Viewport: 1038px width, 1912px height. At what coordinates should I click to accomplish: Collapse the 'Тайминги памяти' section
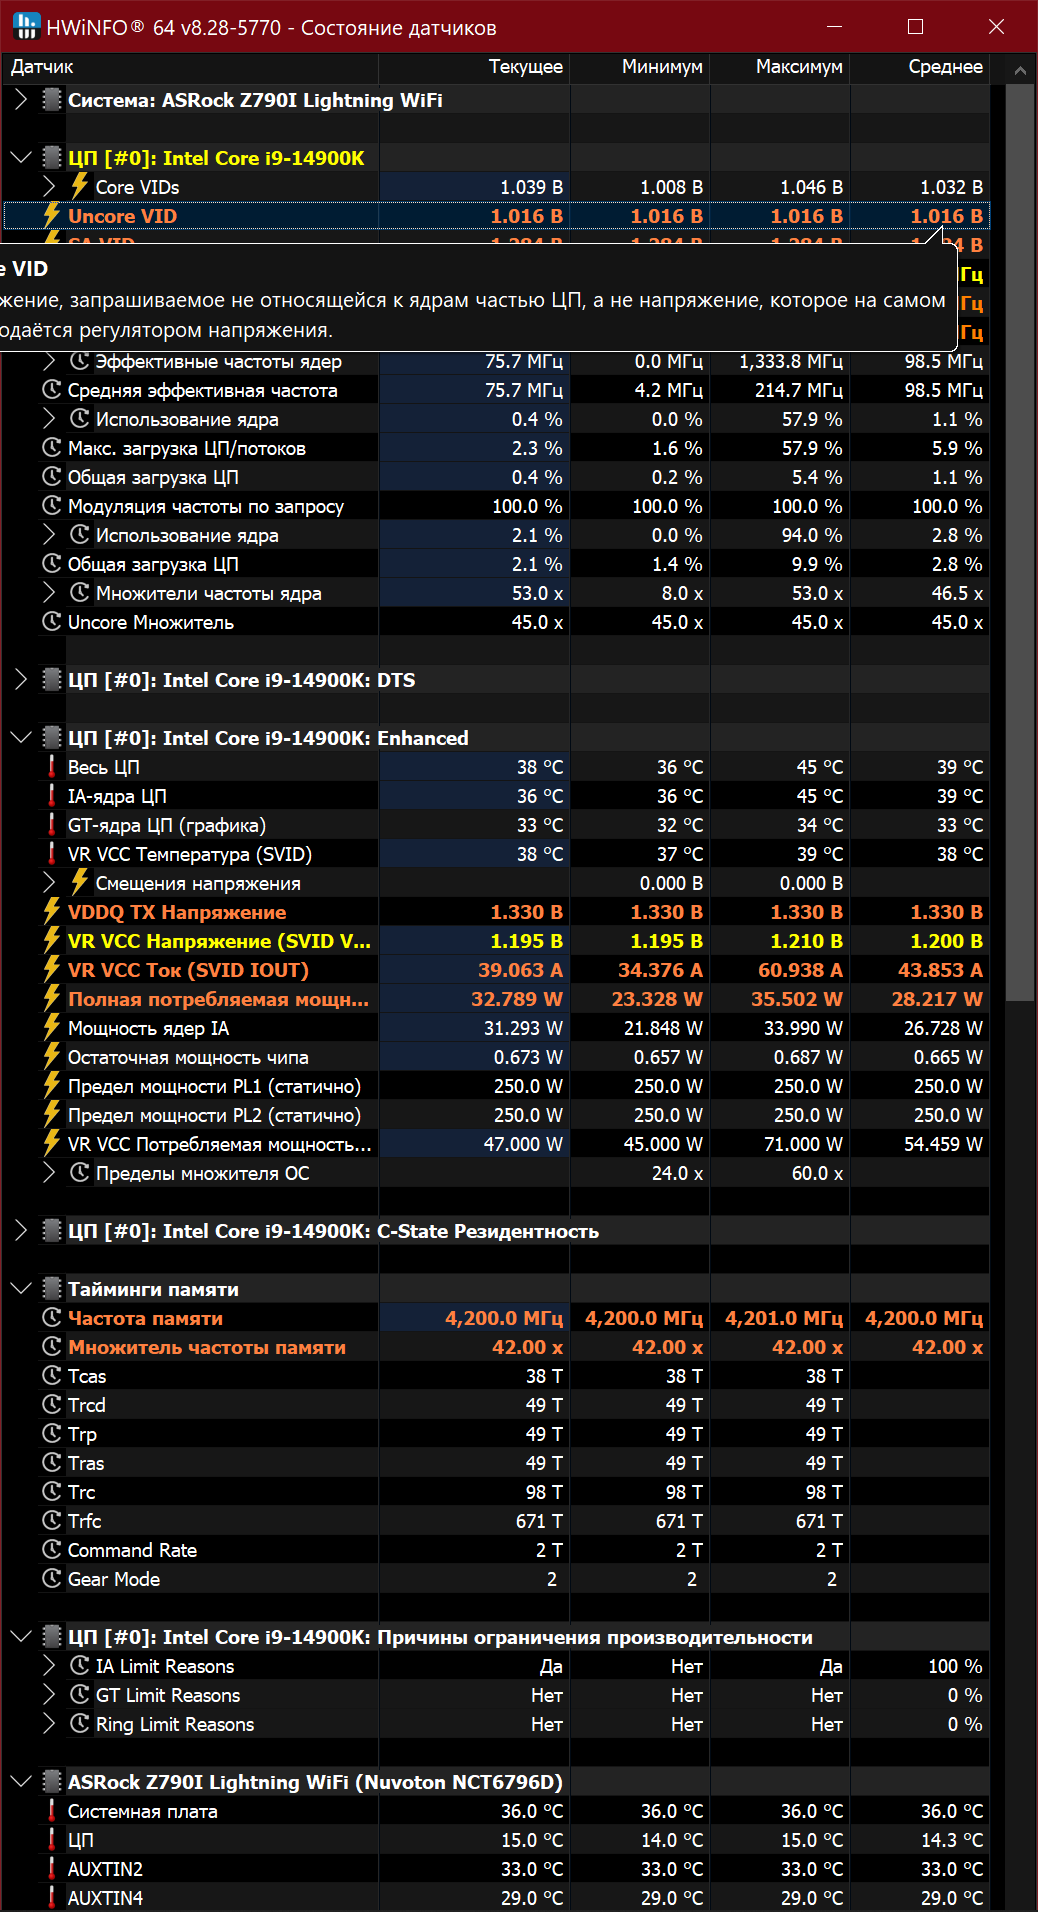click(21, 1289)
